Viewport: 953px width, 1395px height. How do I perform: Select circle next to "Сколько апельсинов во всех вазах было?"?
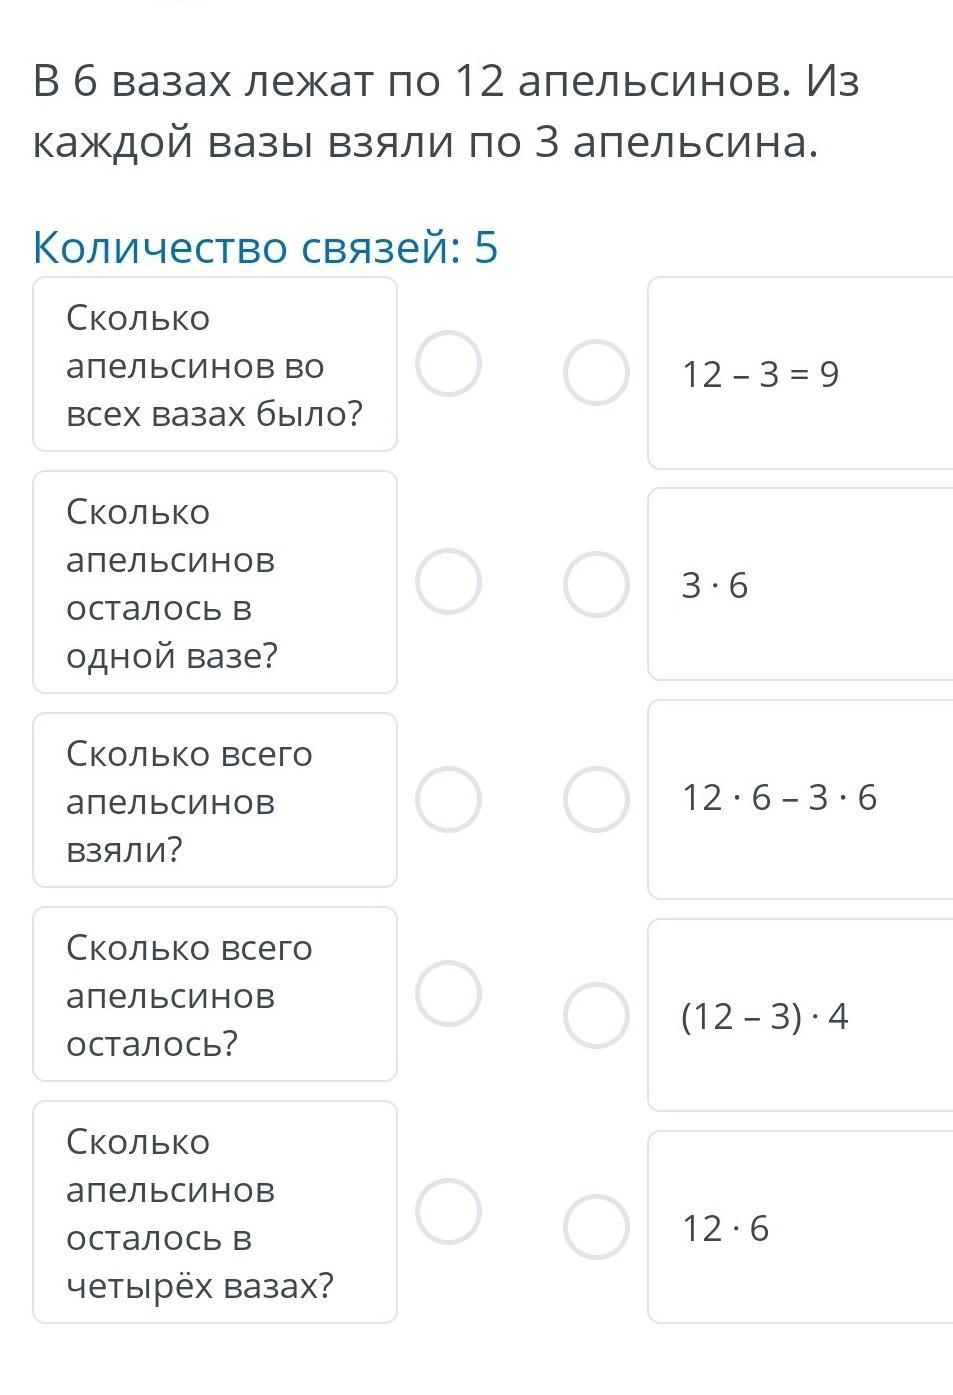point(448,364)
